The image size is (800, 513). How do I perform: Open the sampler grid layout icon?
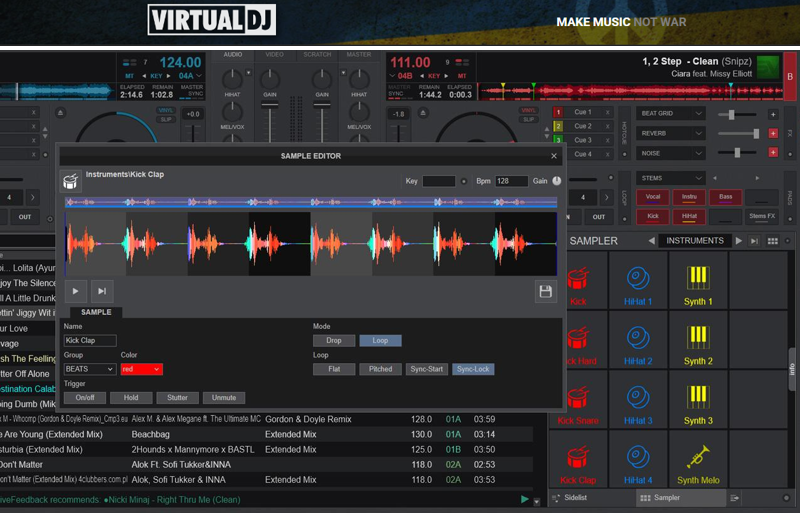point(772,241)
